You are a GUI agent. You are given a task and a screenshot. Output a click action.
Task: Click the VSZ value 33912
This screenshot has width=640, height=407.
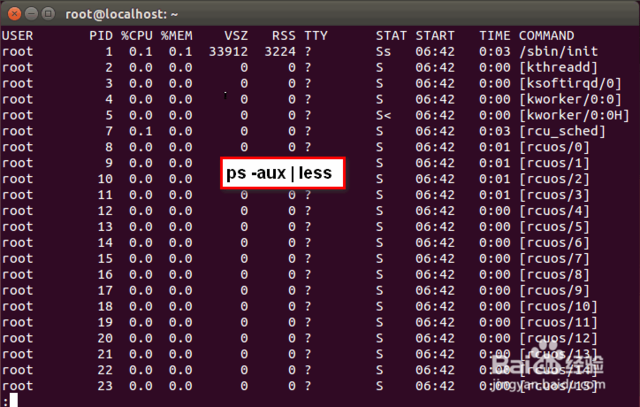pos(228,52)
